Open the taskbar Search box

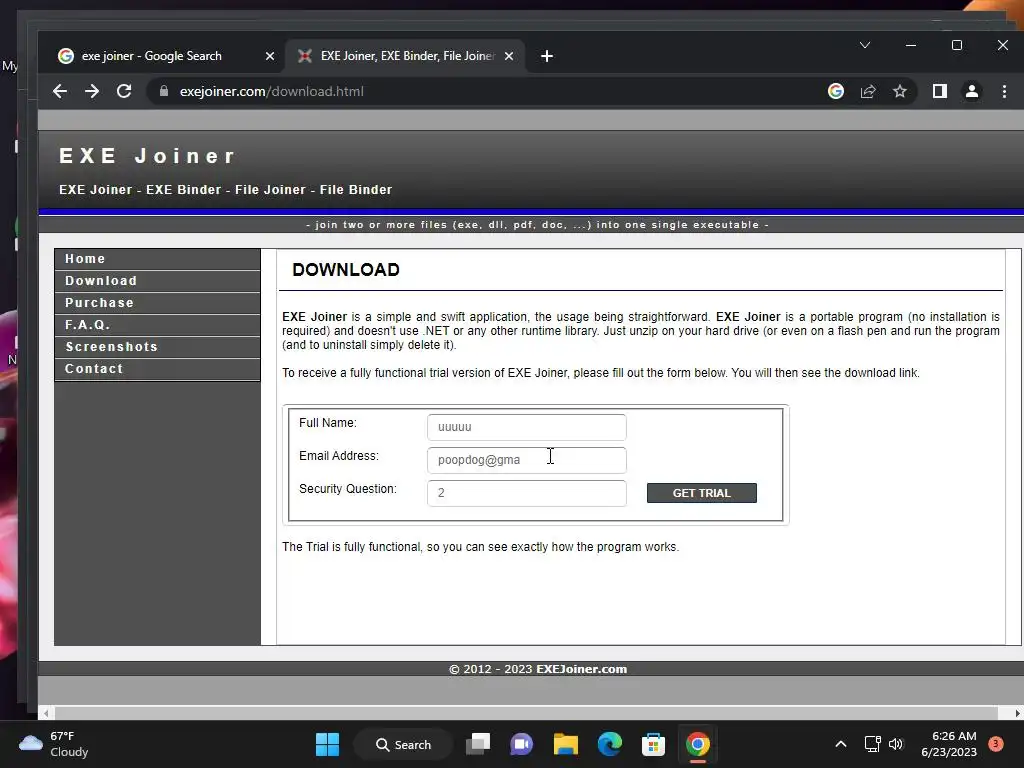click(404, 744)
